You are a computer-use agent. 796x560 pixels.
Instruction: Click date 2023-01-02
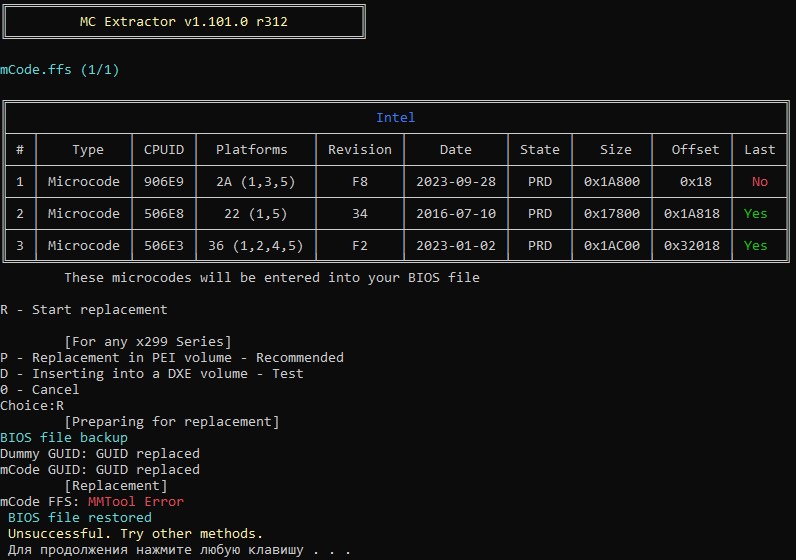point(456,246)
